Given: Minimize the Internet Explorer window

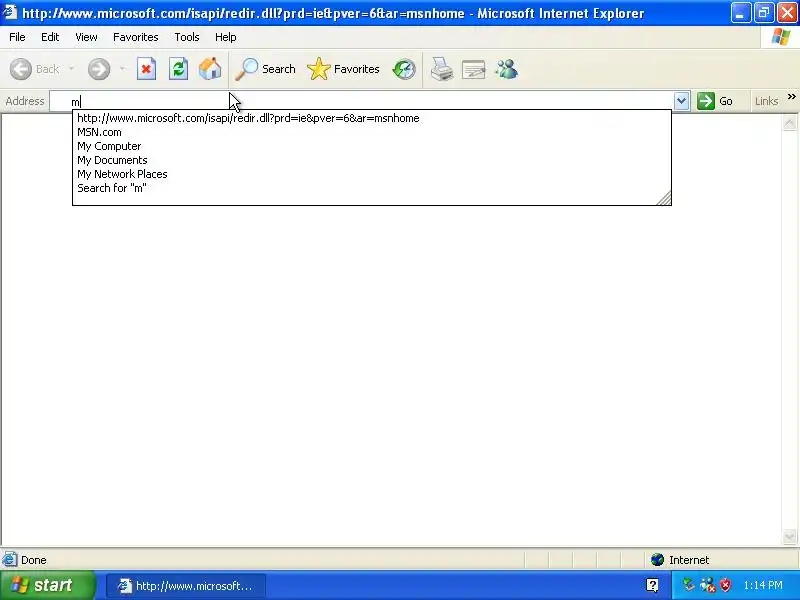Looking at the screenshot, I should 740,13.
